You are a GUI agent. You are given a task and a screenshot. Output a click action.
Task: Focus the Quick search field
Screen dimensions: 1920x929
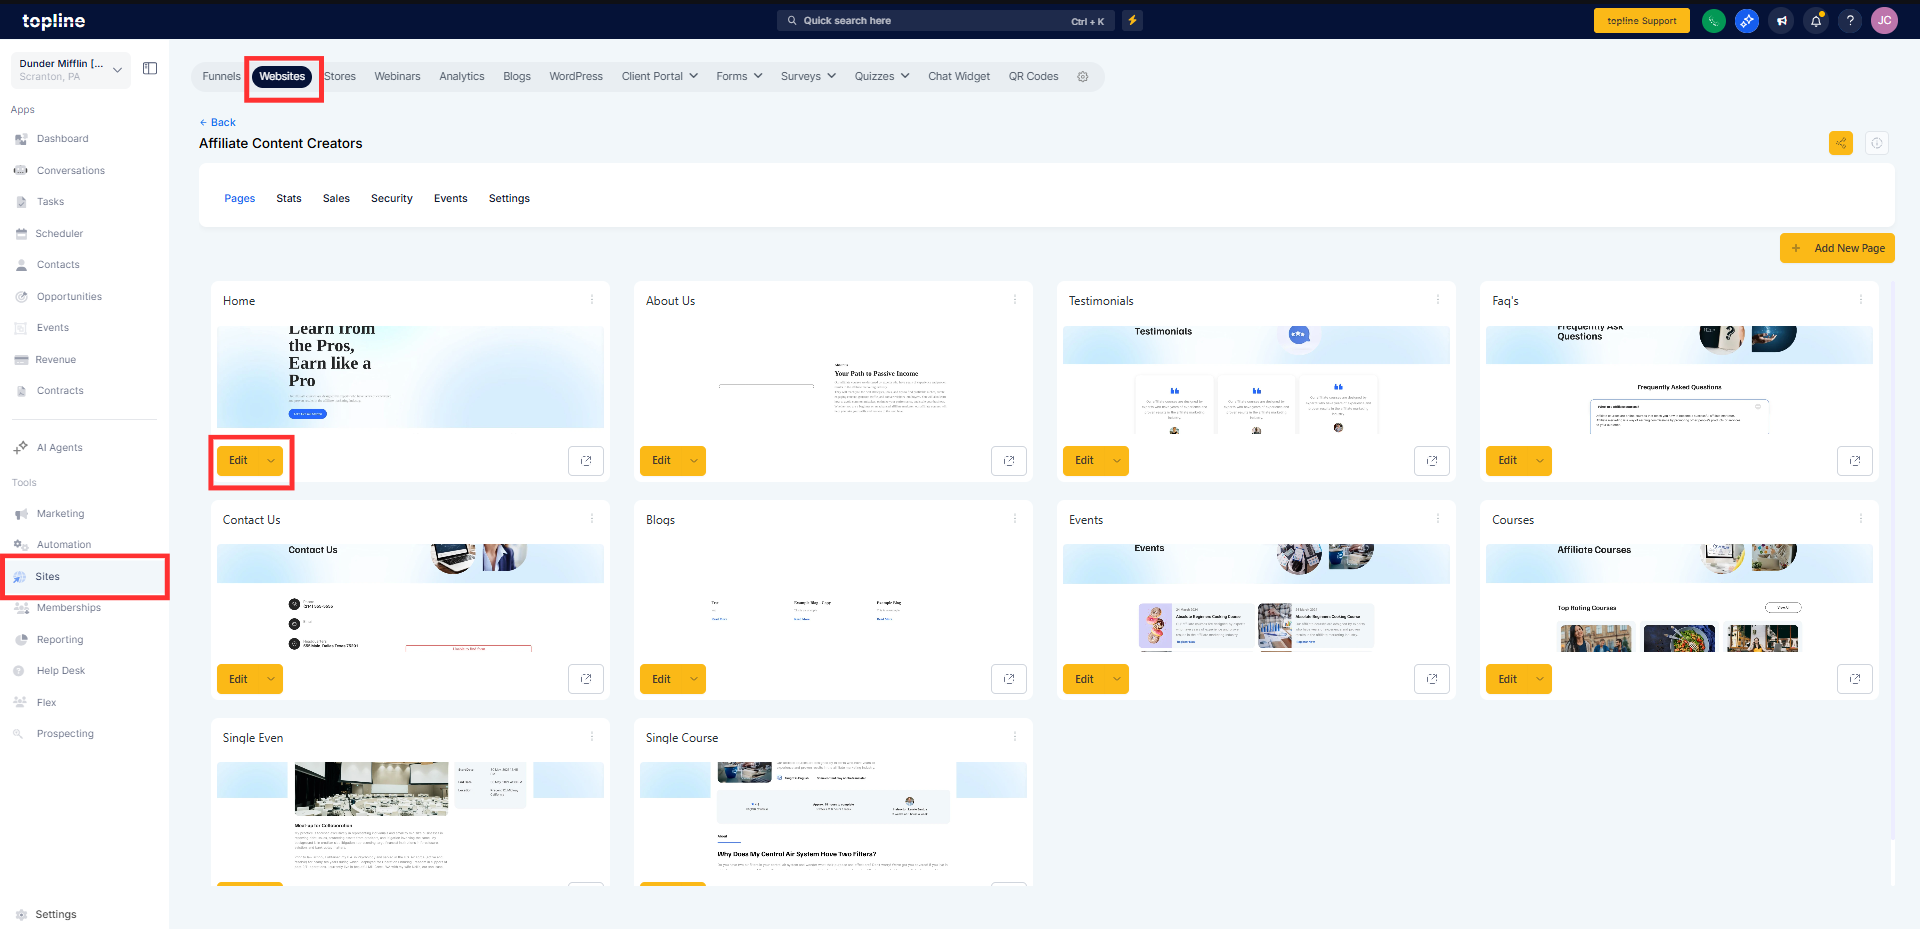pos(945,21)
